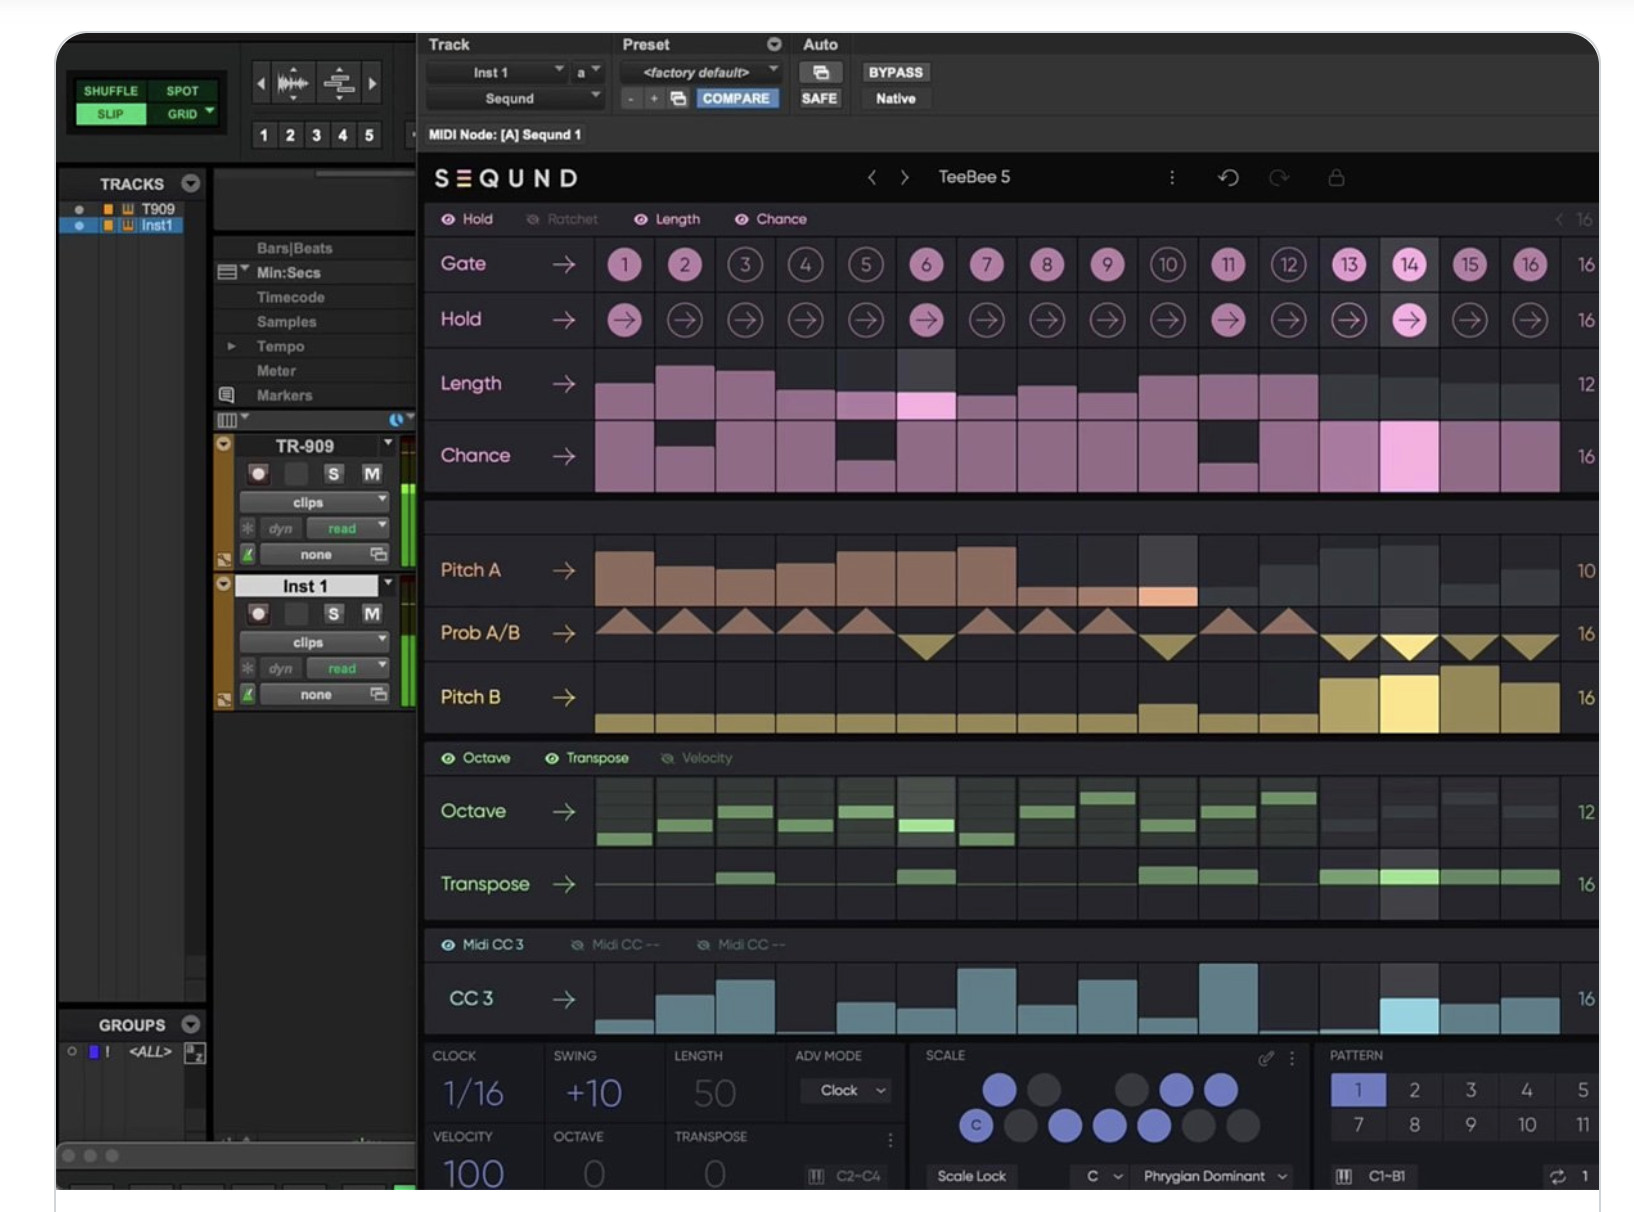Click the pencil edit icon in Scale panel

coord(1266,1057)
